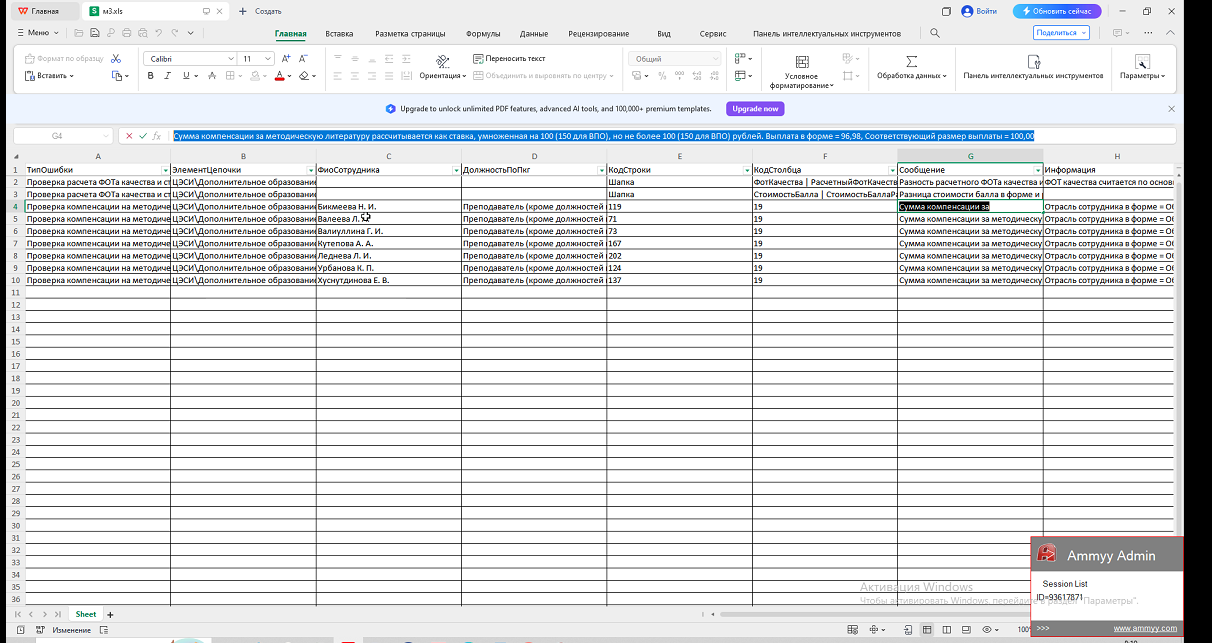Switch to the Вставка ribbon tab
This screenshot has width=1212, height=643.
(x=339, y=33)
